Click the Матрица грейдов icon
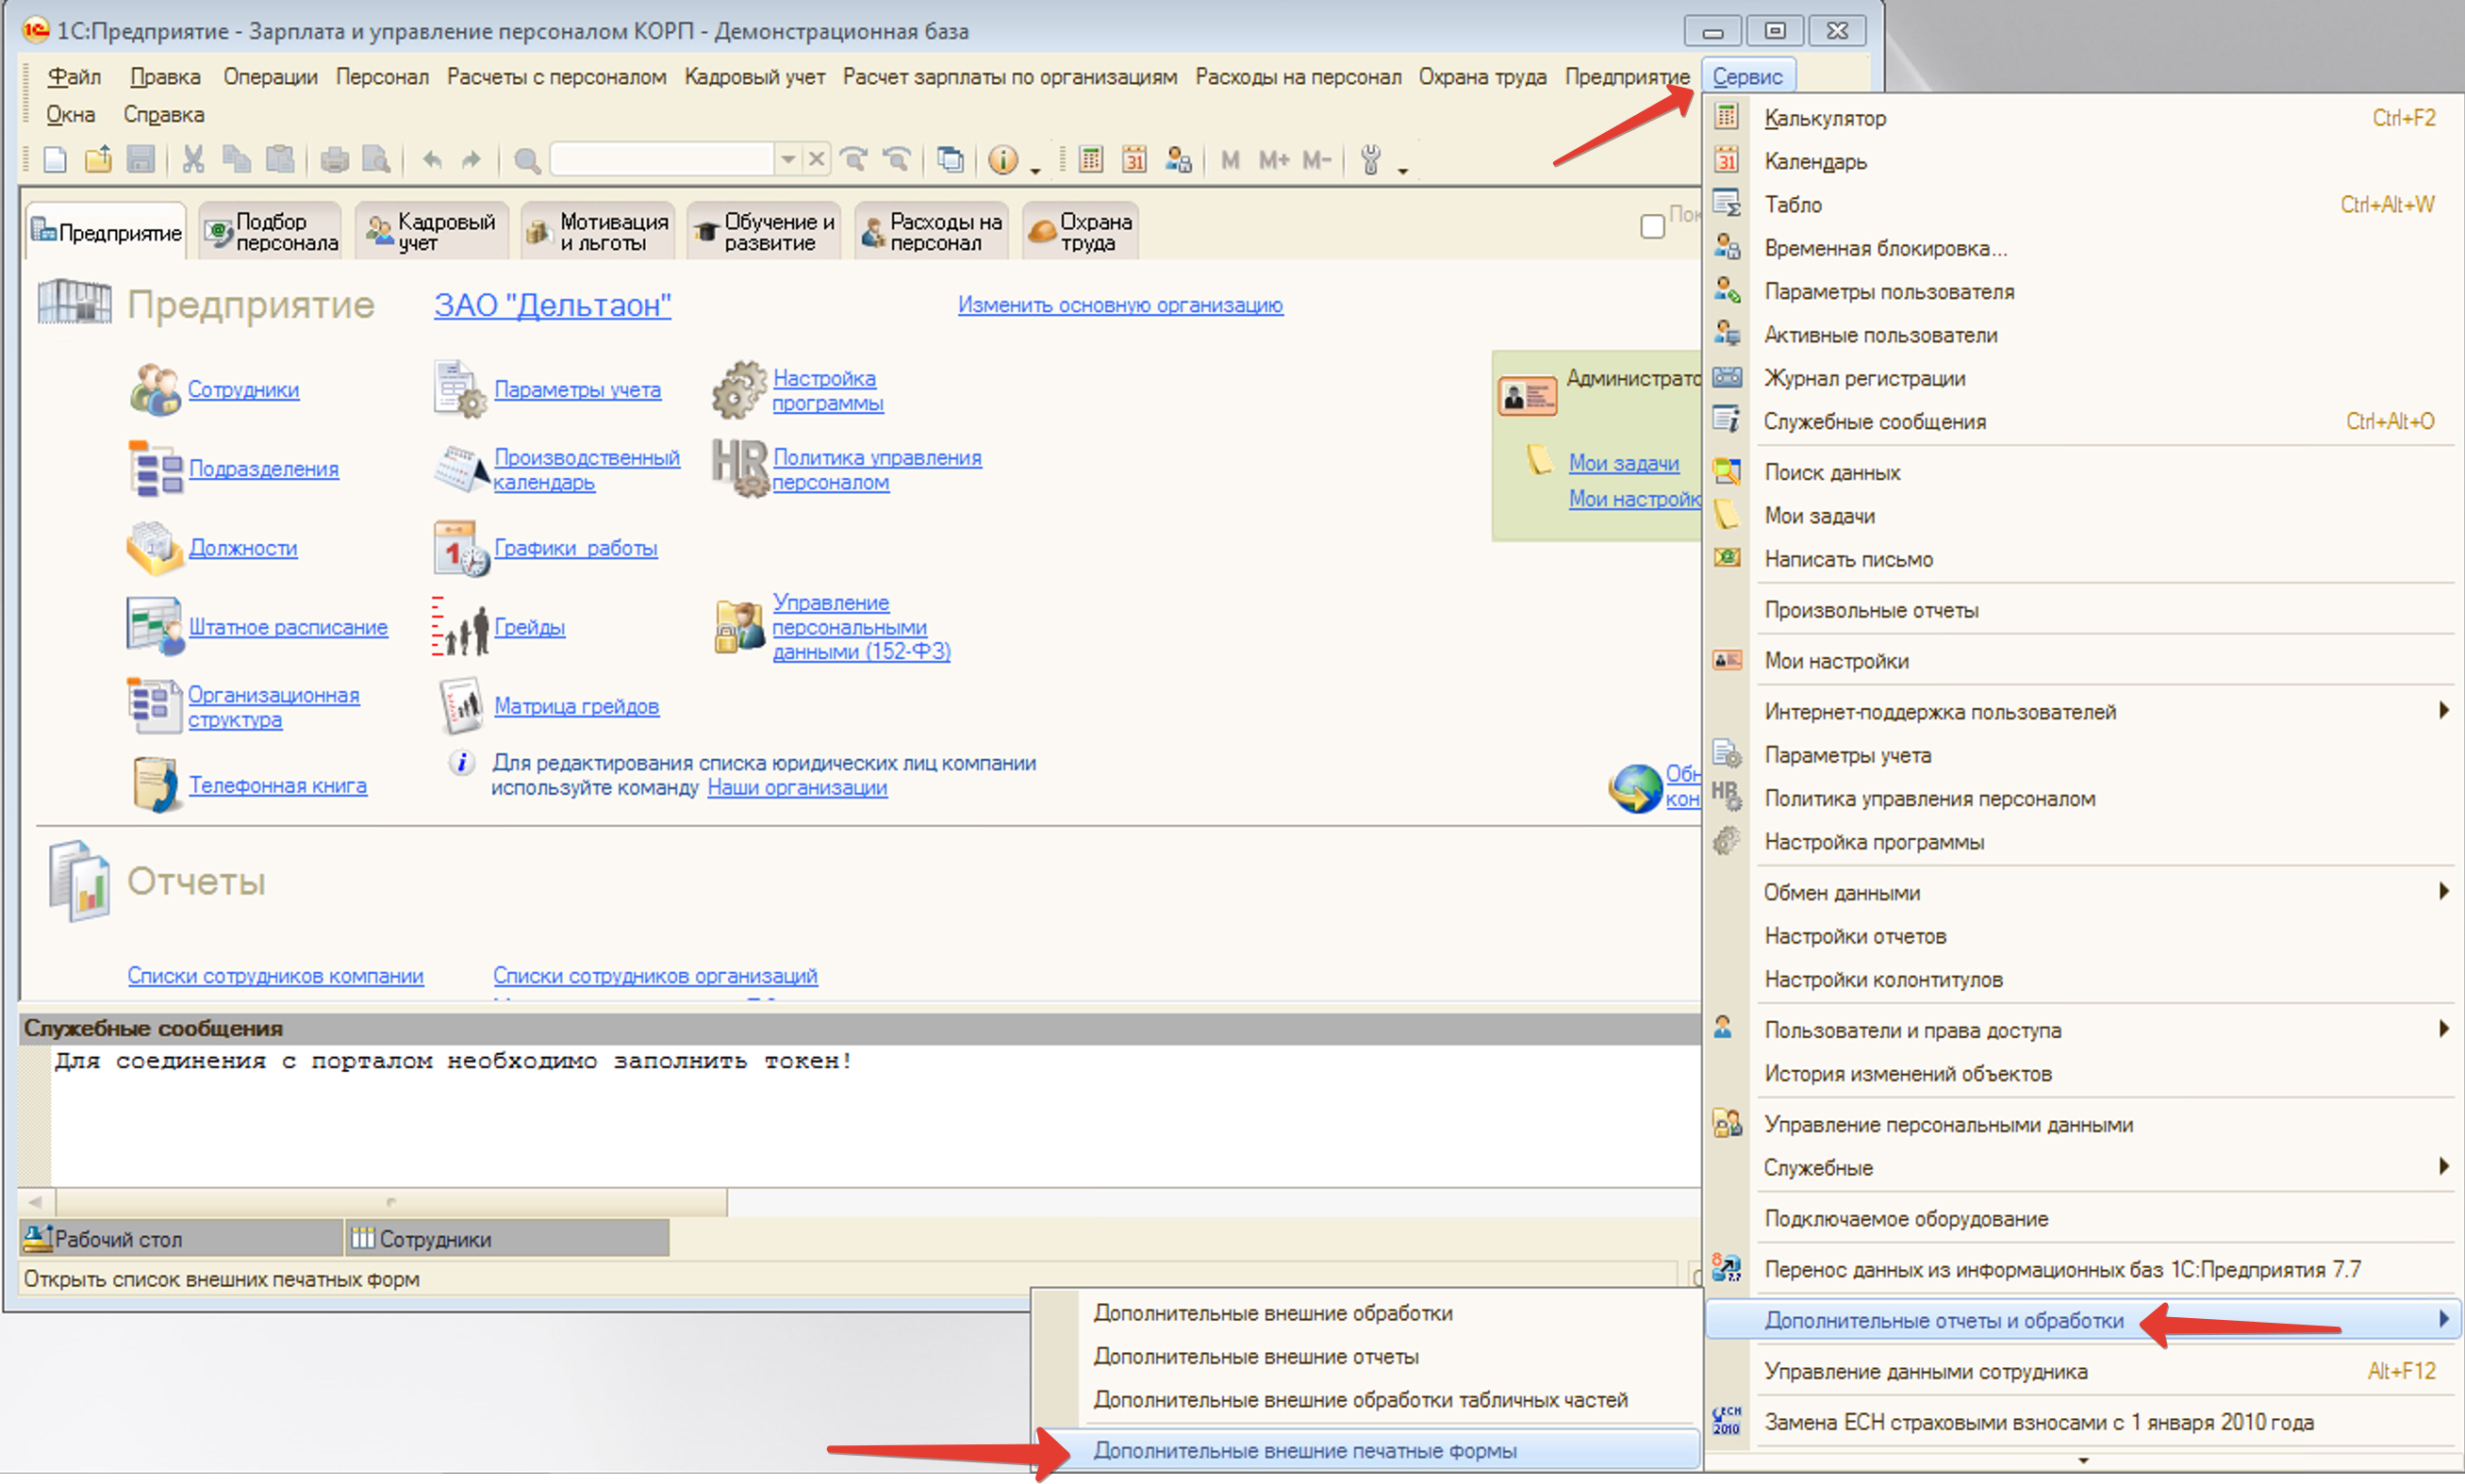2465x1484 pixels. pyautogui.click(x=461, y=706)
